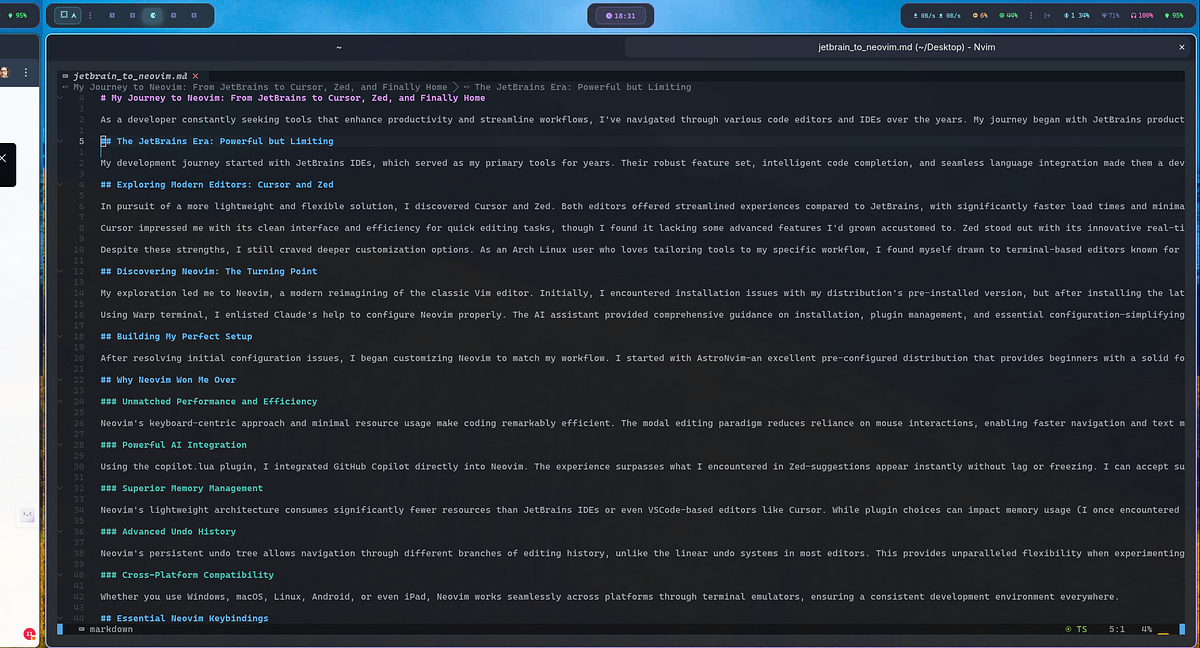Click the '## Building My Perfect Setup' heading
Screen dimensions: 1200x648
[176, 336]
